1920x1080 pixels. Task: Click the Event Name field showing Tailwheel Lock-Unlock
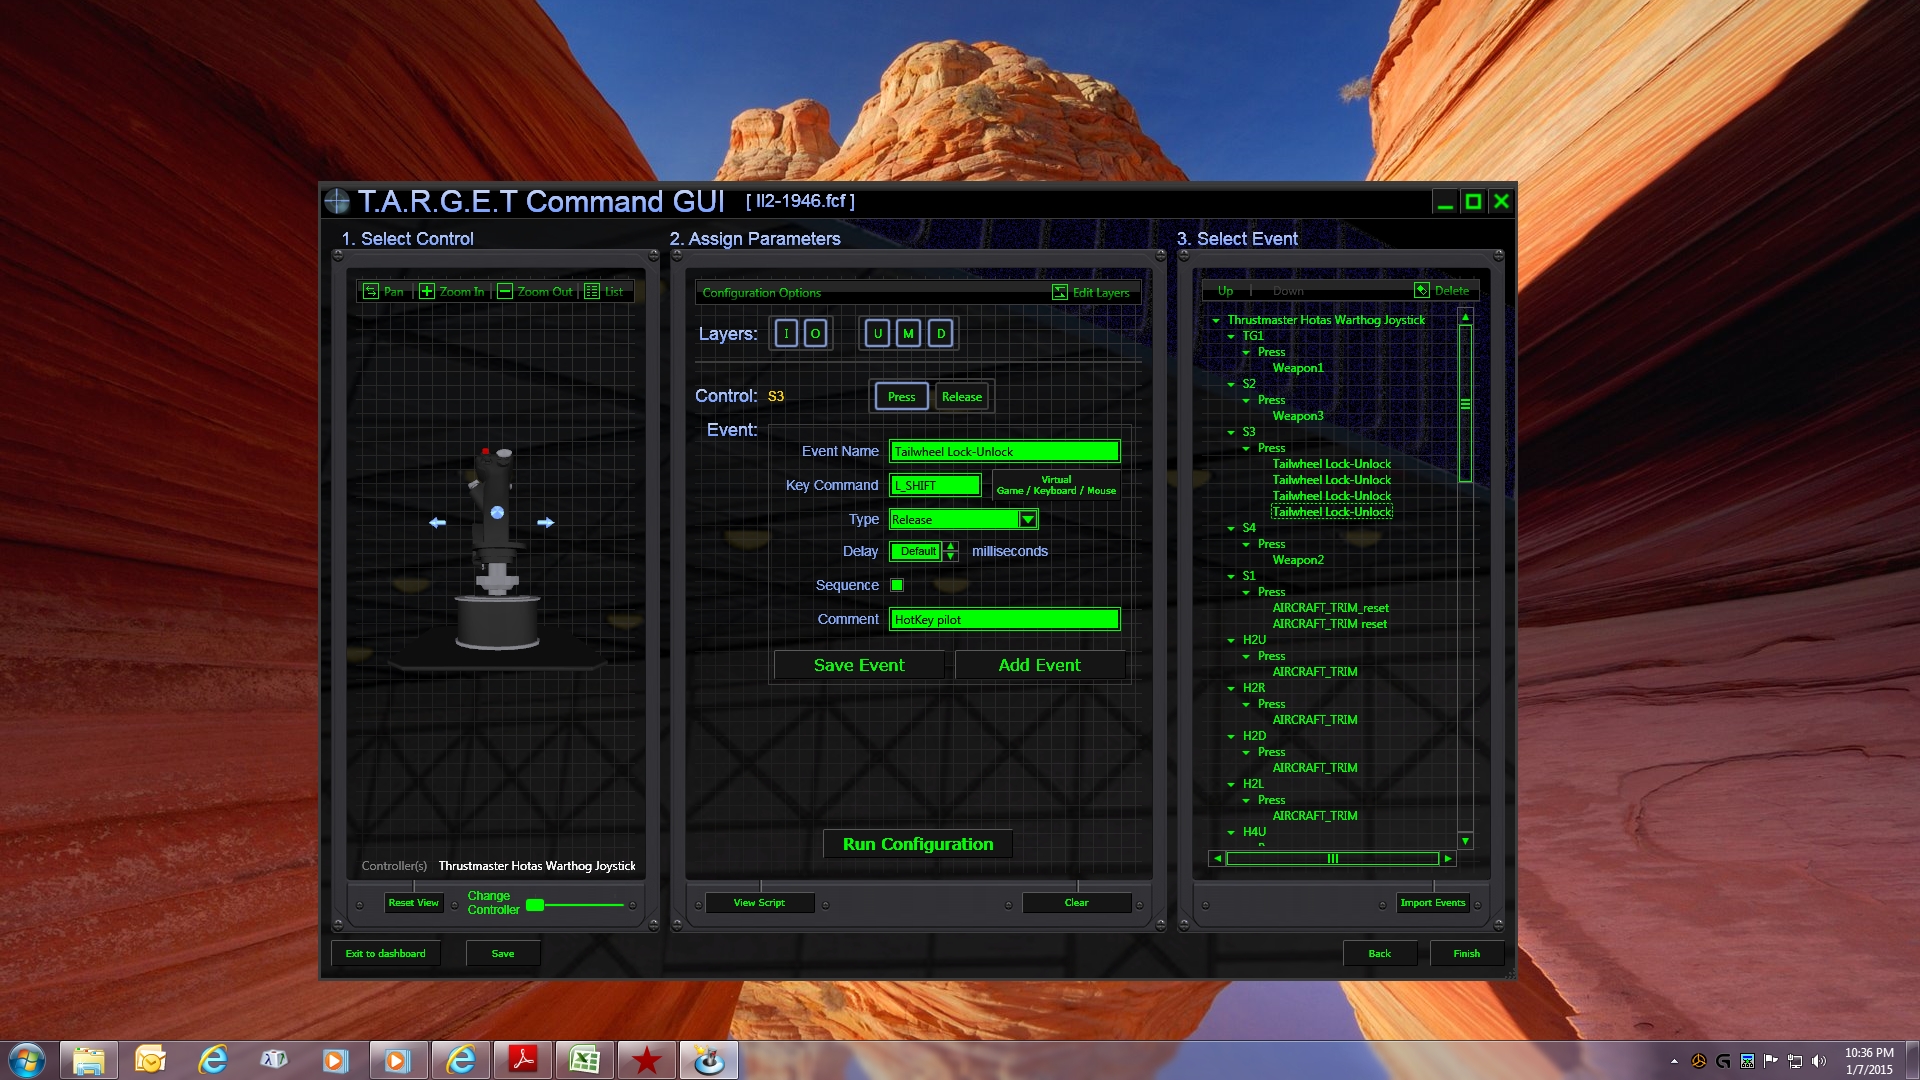[x=1004, y=451]
